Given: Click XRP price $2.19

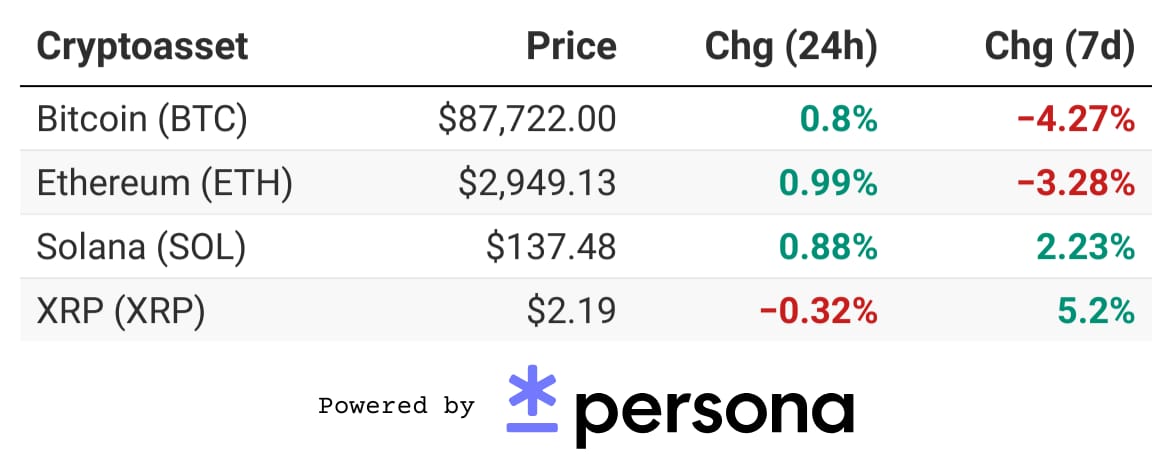Looking at the screenshot, I should (572, 311).
